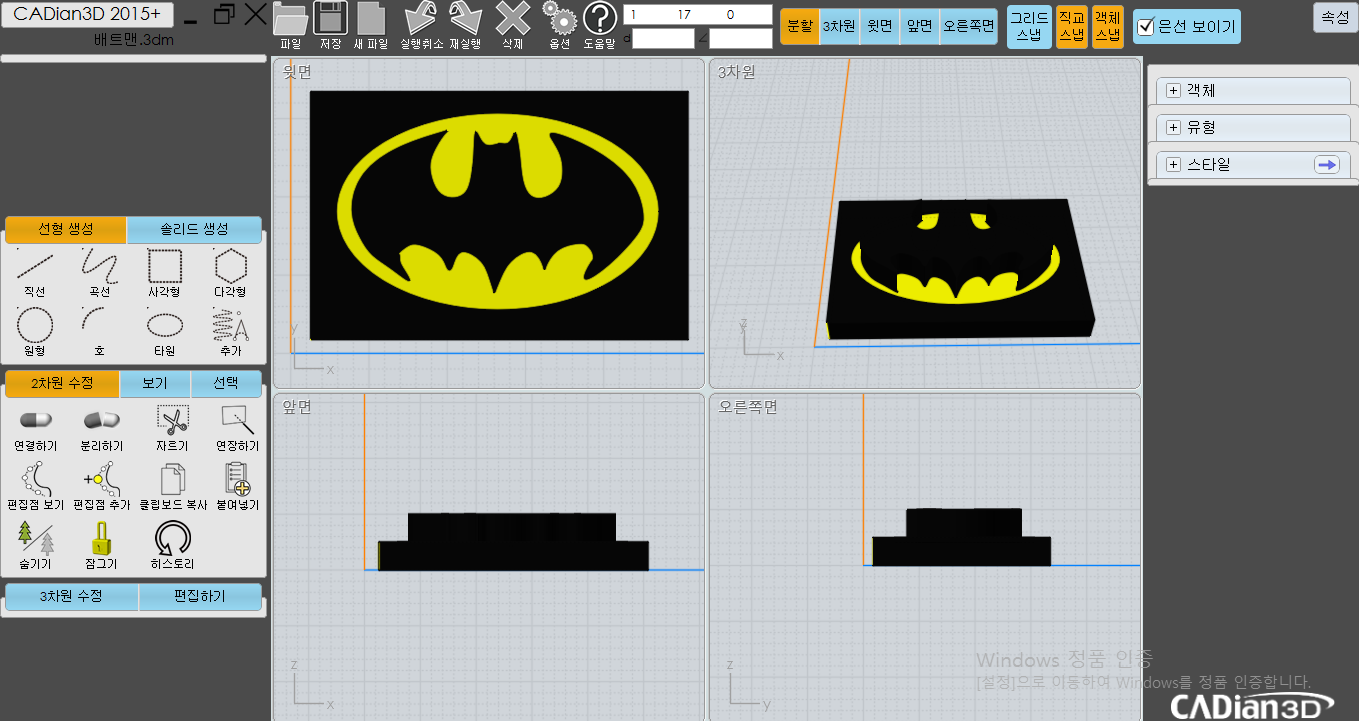
Task: Toggle the 은선 보이기 checkbox
Action: [1146, 28]
